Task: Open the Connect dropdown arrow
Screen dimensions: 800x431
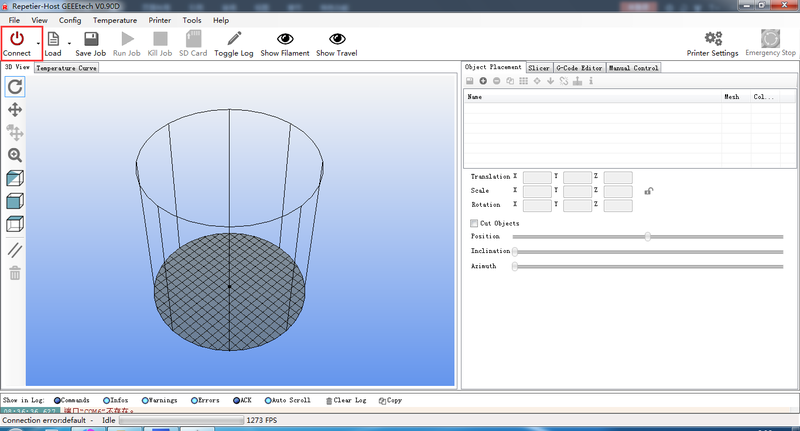Action: coord(38,44)
